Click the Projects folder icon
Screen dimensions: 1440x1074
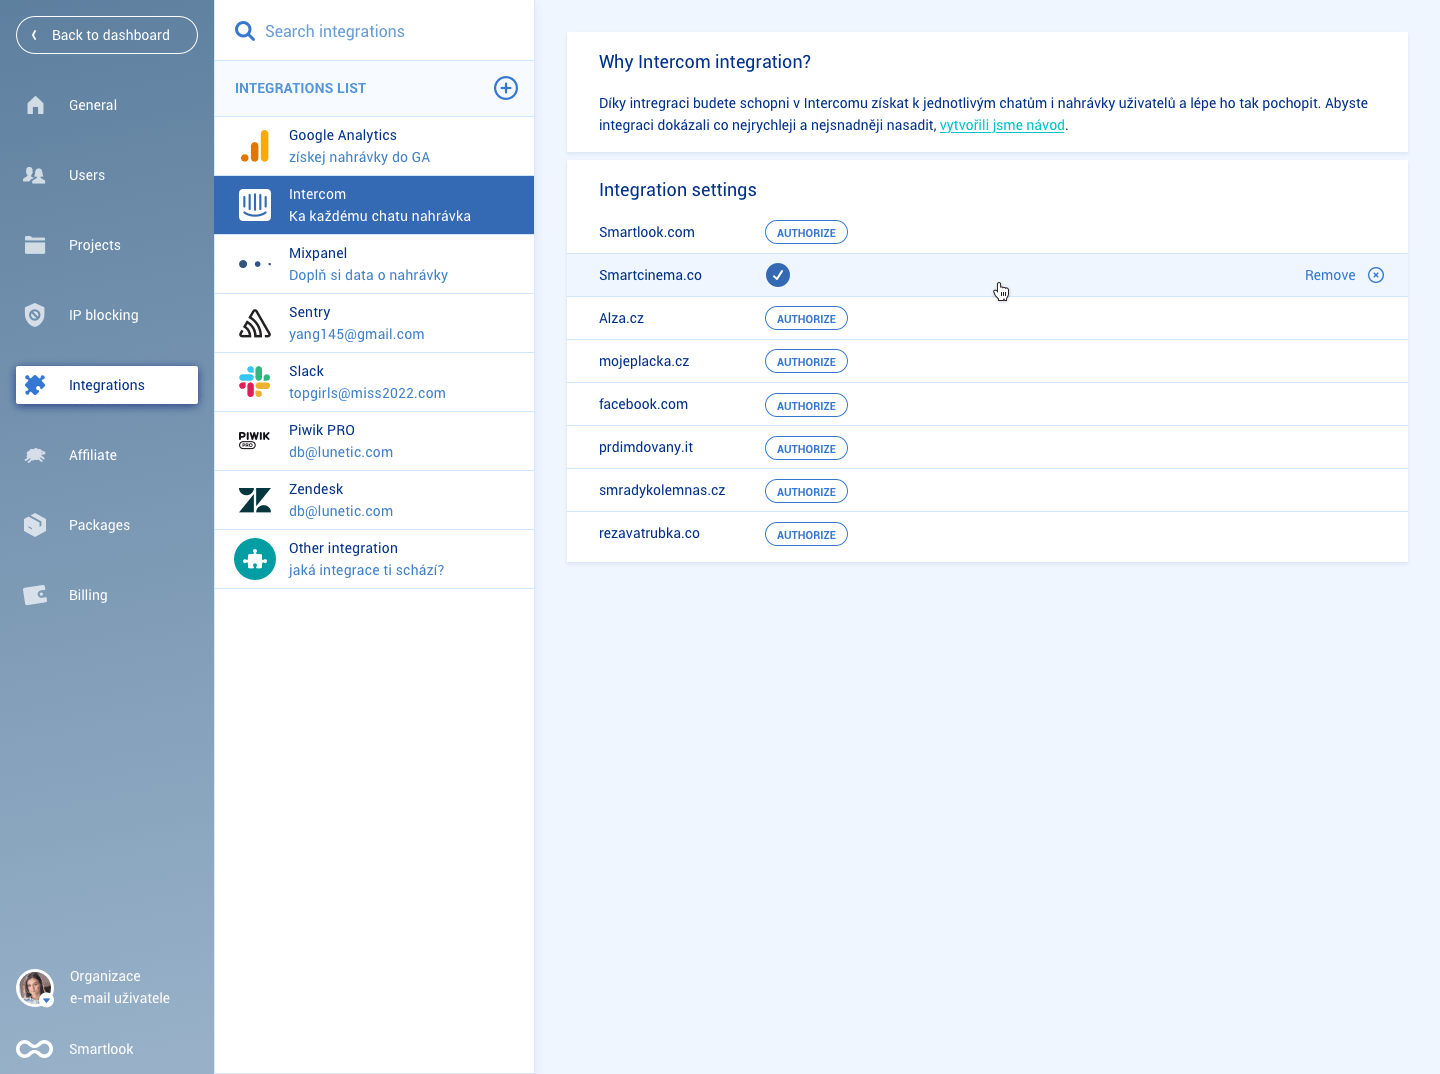35,245
